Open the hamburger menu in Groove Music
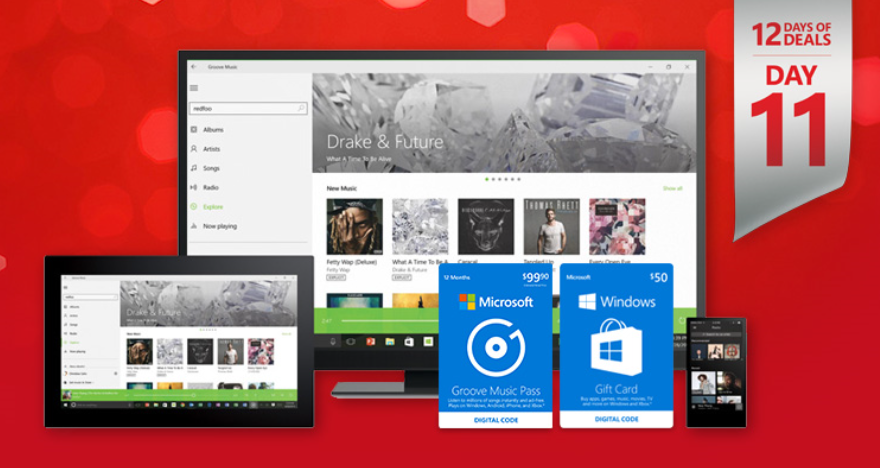 pos(194,87)
